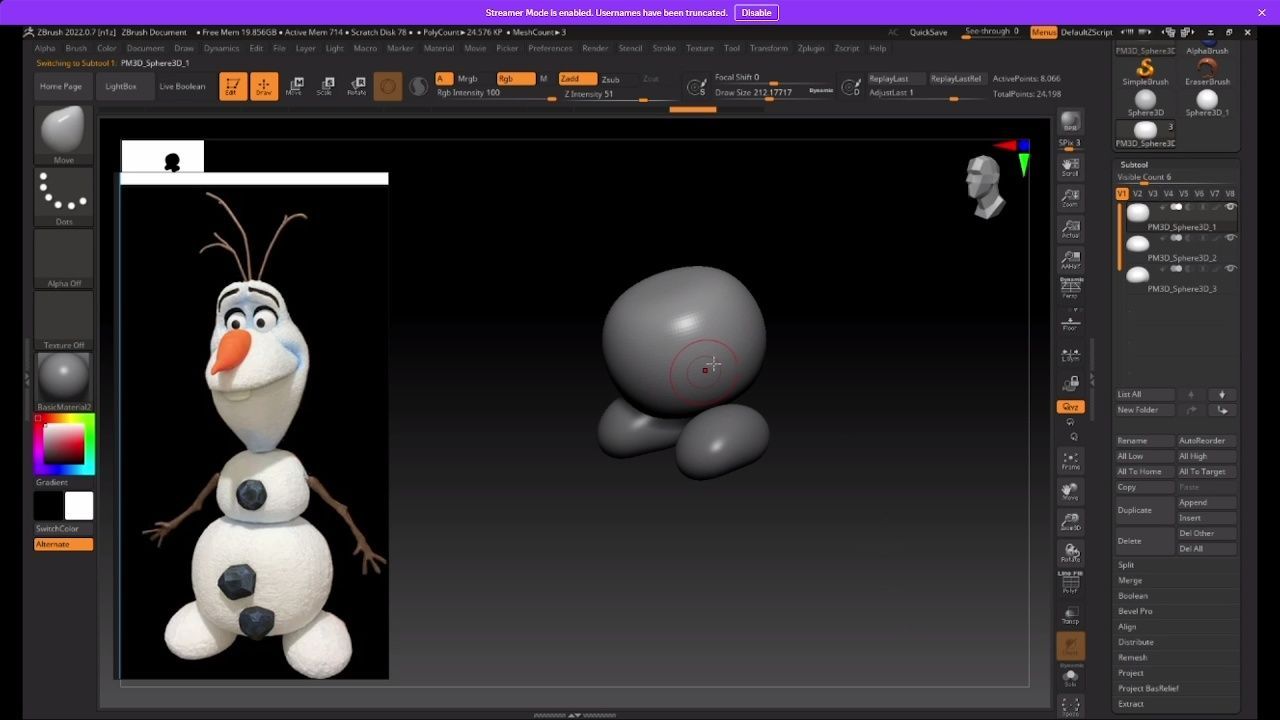Click the Sphere3D tool thumbnail

pos(1145,102)
